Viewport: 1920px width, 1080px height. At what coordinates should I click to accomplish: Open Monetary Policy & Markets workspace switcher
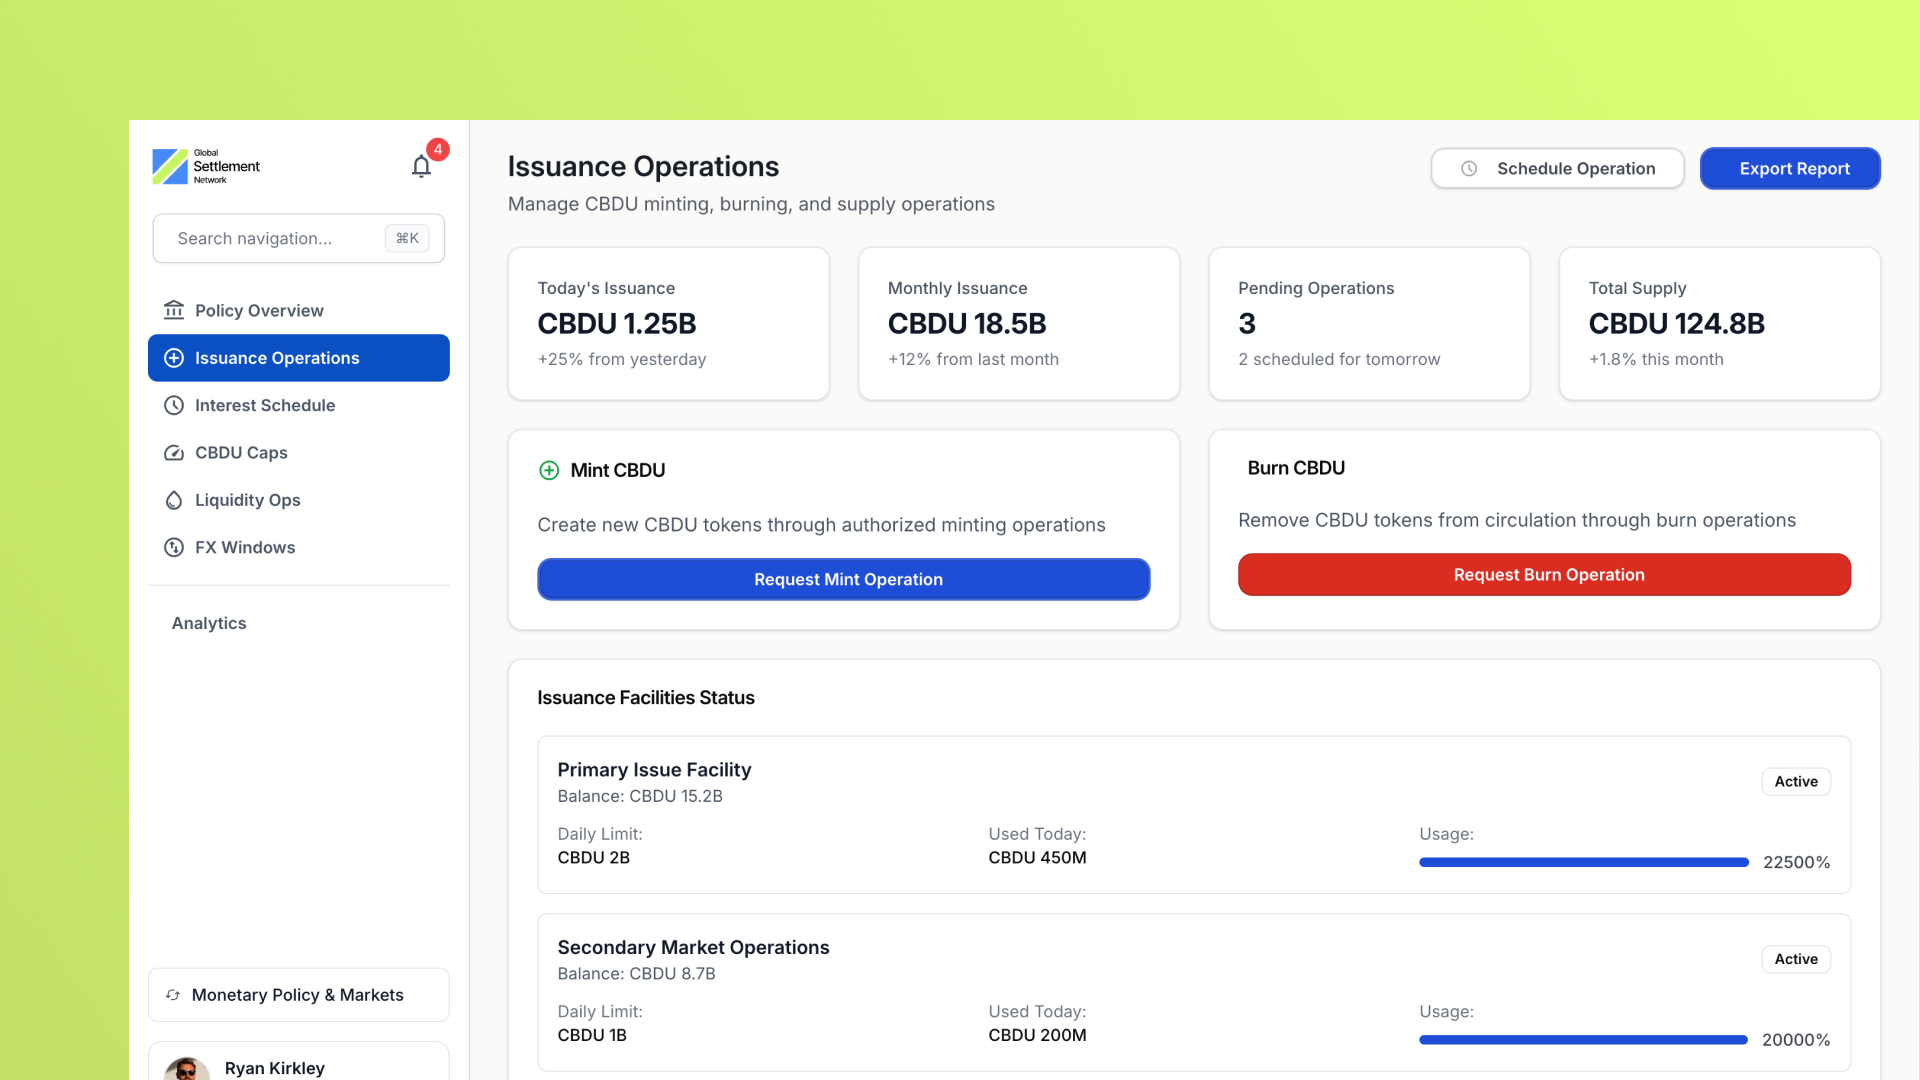pyautogui.click(x=298, y=995)
